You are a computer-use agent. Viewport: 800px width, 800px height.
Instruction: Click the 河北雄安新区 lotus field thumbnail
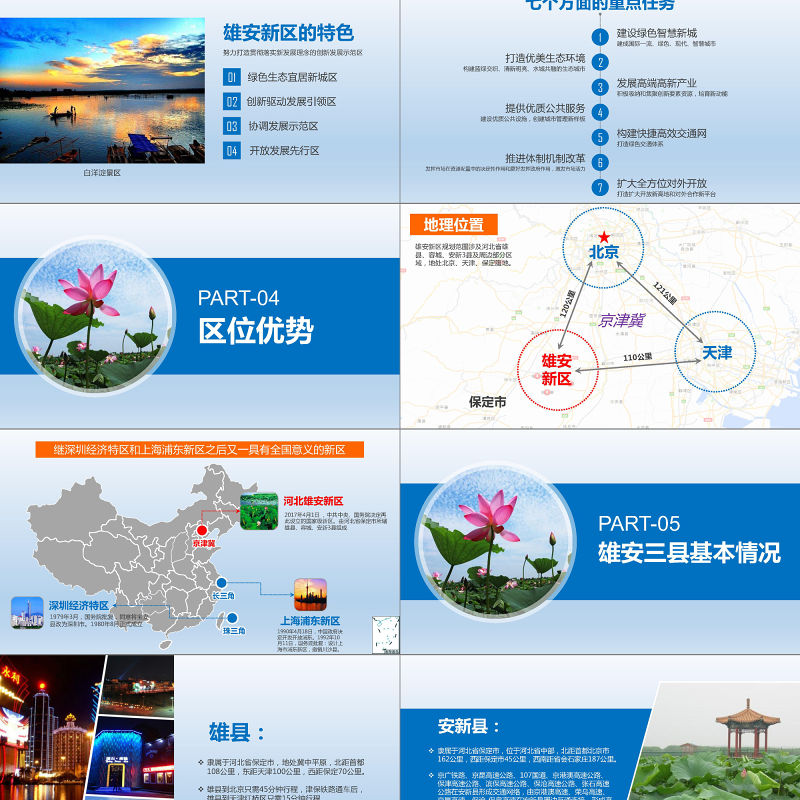(260, 510)
